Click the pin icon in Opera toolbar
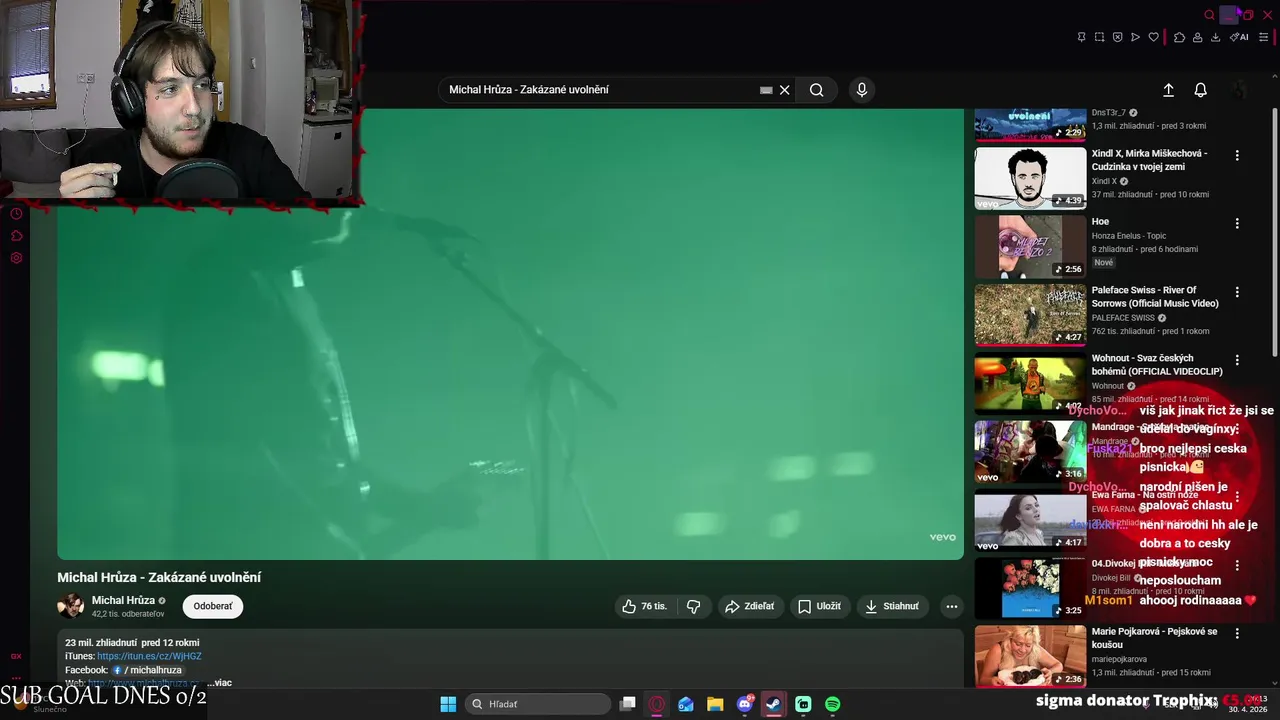Viewport: 1280px width, 720px height. click(1081, 37)
